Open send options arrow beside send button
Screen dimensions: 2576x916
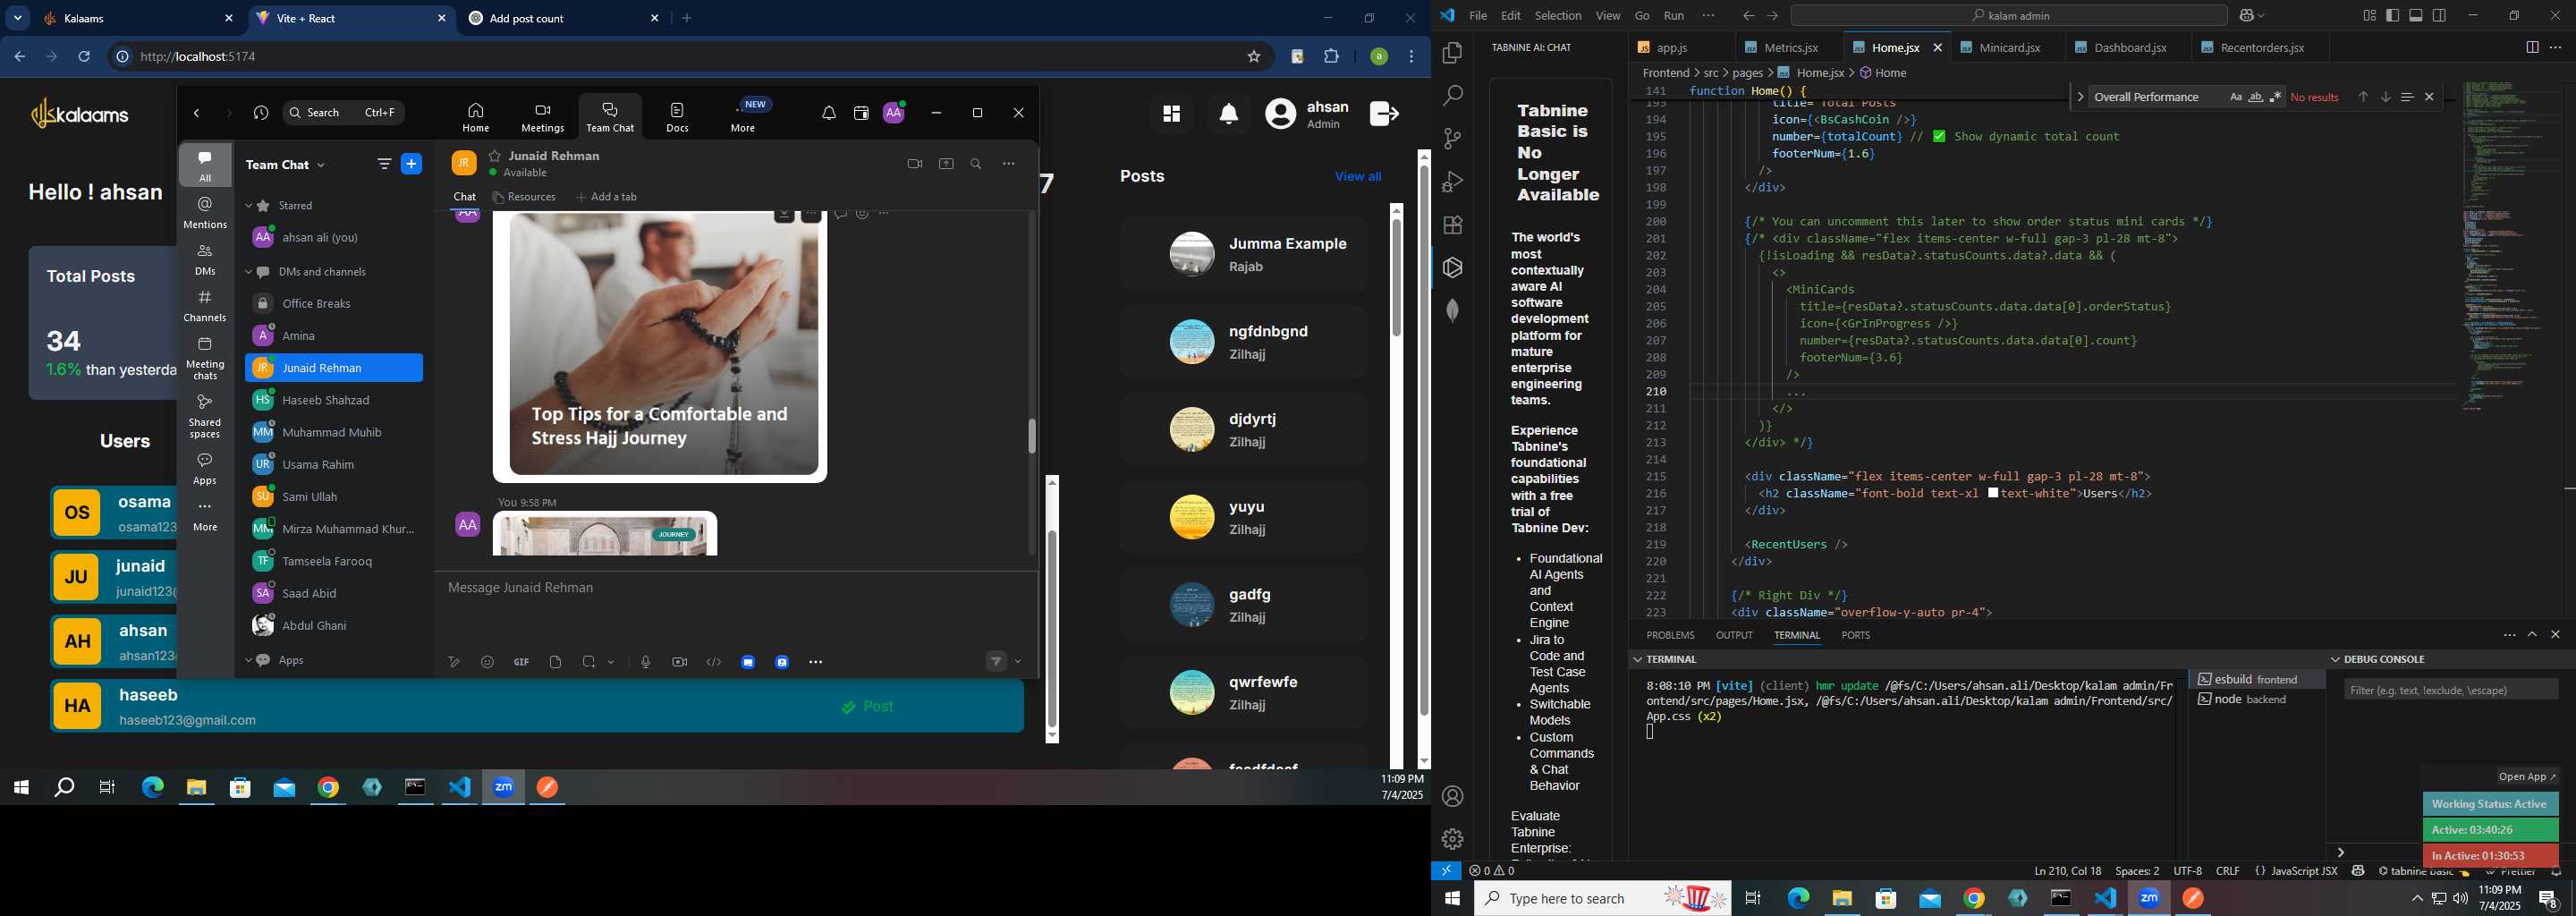pos(1018,661)
